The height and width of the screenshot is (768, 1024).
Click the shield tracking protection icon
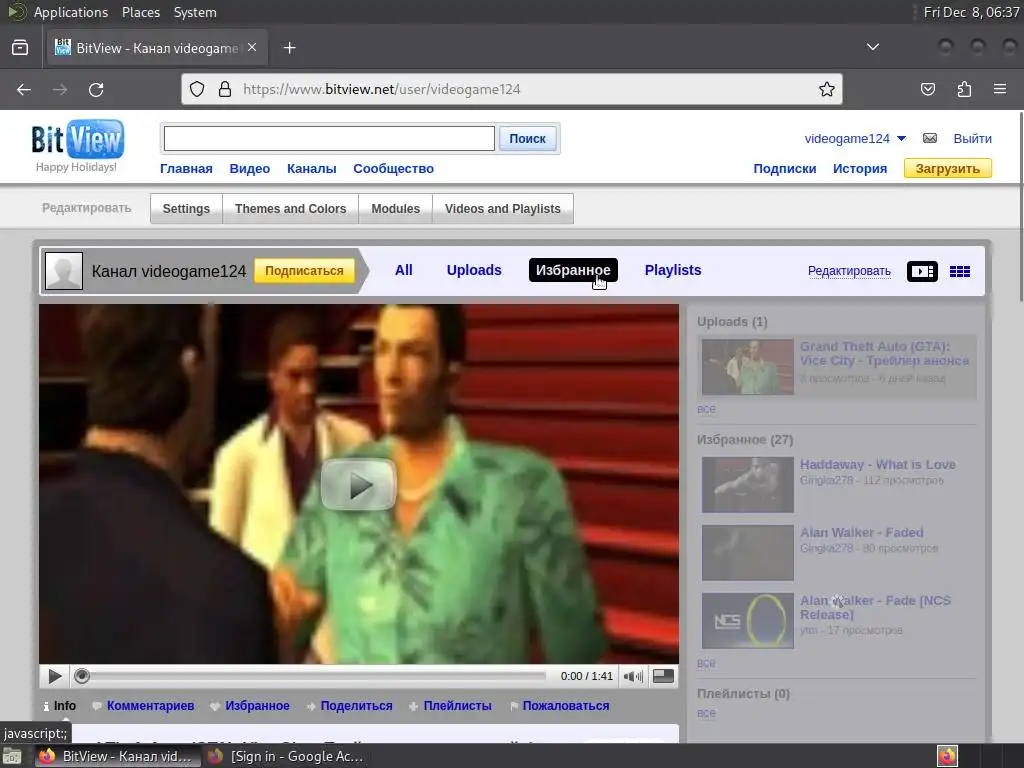[197, 89]
